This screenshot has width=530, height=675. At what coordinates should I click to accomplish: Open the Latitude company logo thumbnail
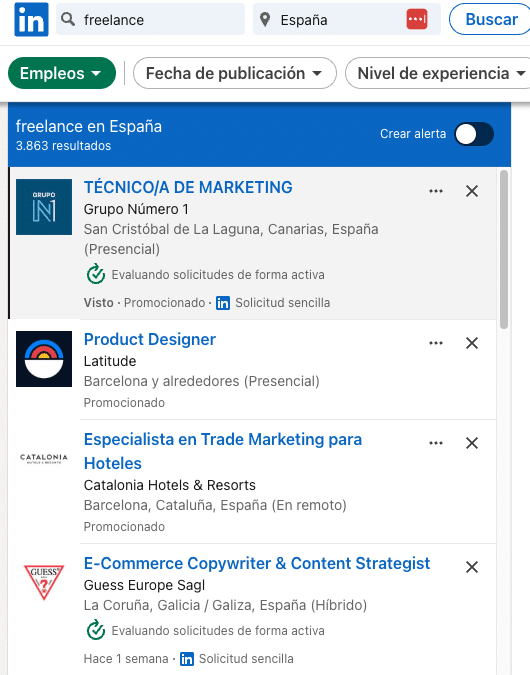tap(44, 359)
